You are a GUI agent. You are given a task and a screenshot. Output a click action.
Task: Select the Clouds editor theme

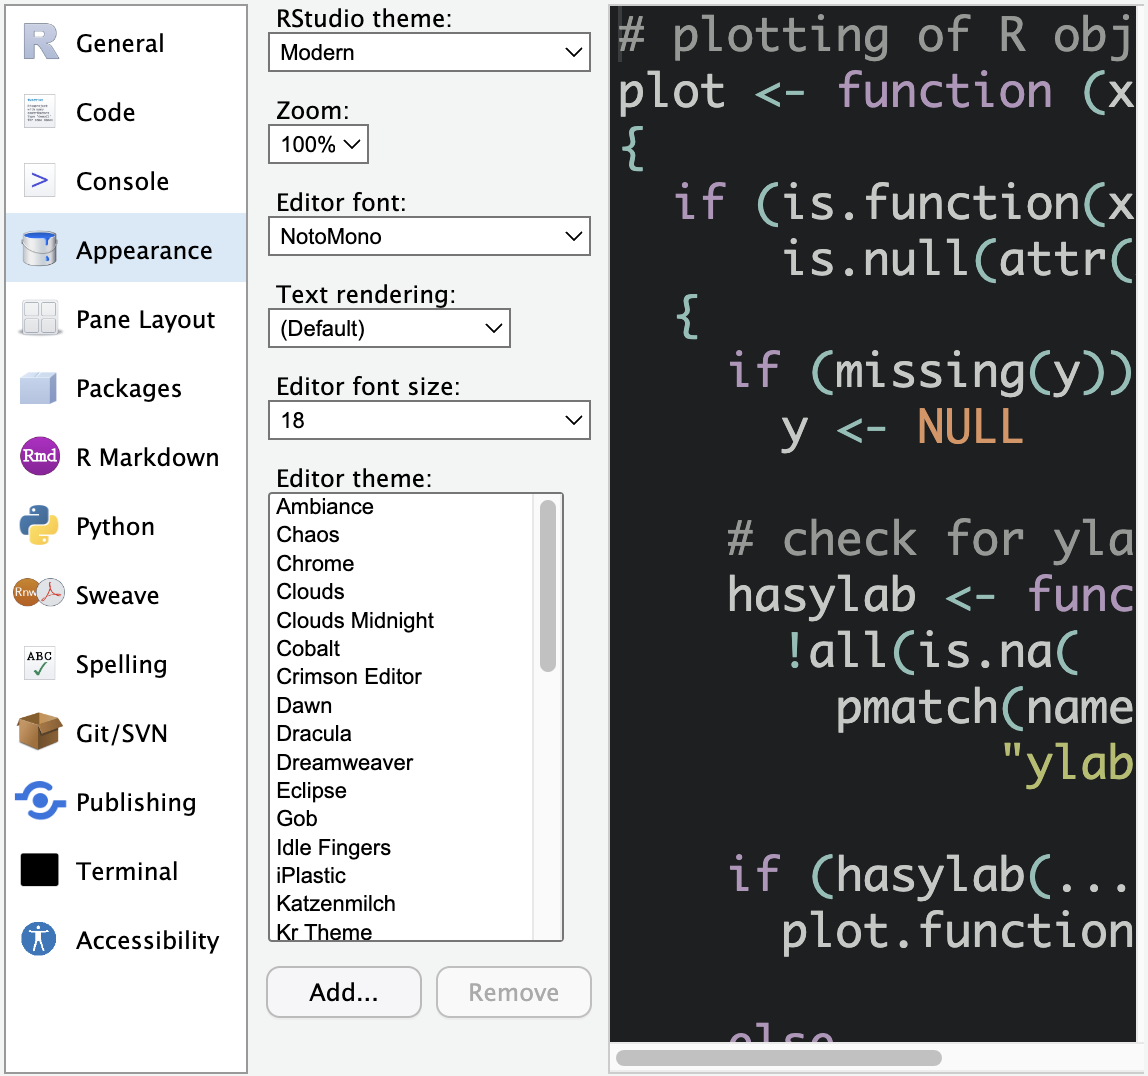point(310,591)
